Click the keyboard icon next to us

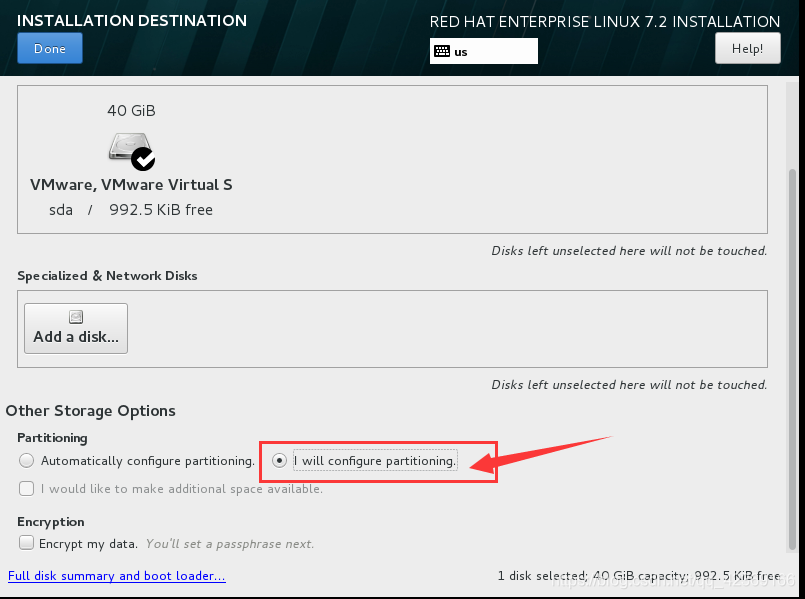[442, 51]
